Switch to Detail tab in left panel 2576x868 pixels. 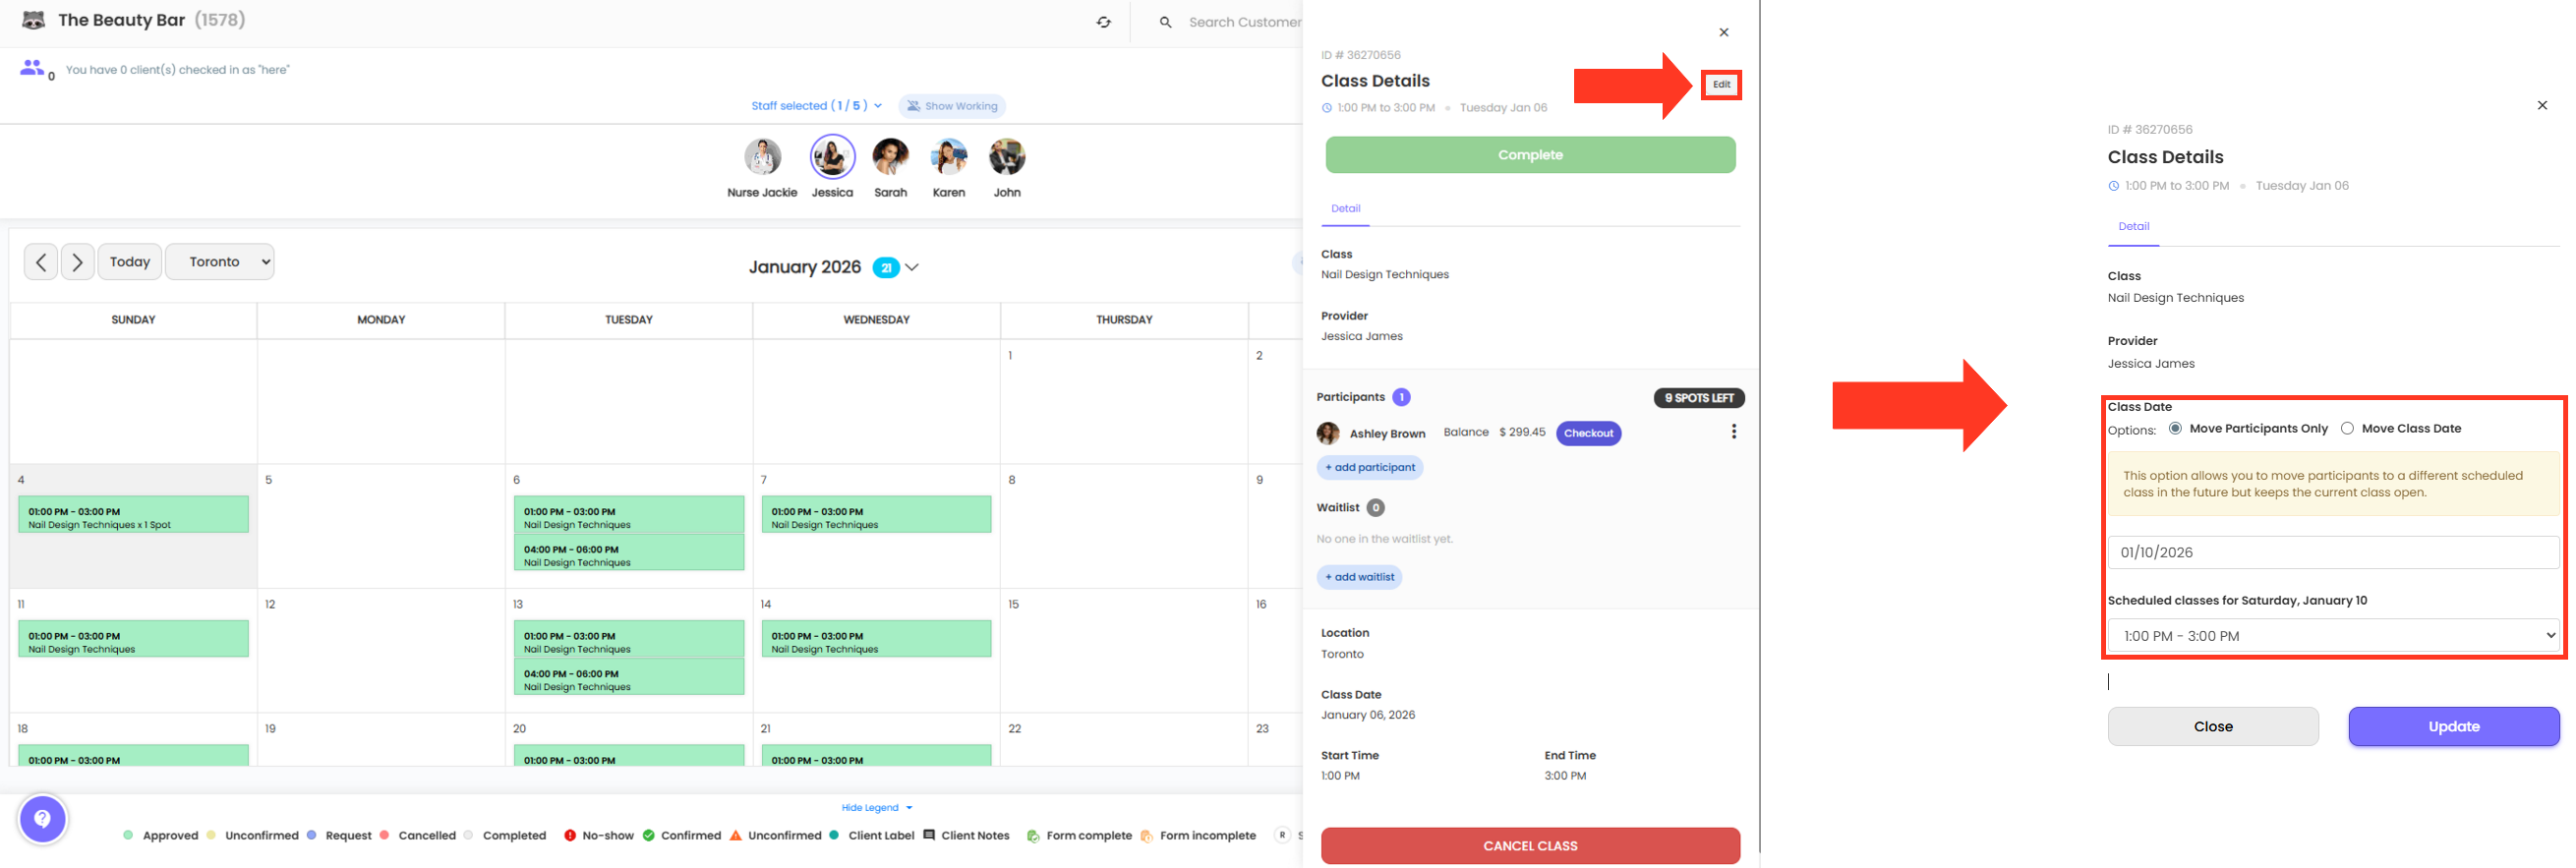click(x=1345, y=209)
